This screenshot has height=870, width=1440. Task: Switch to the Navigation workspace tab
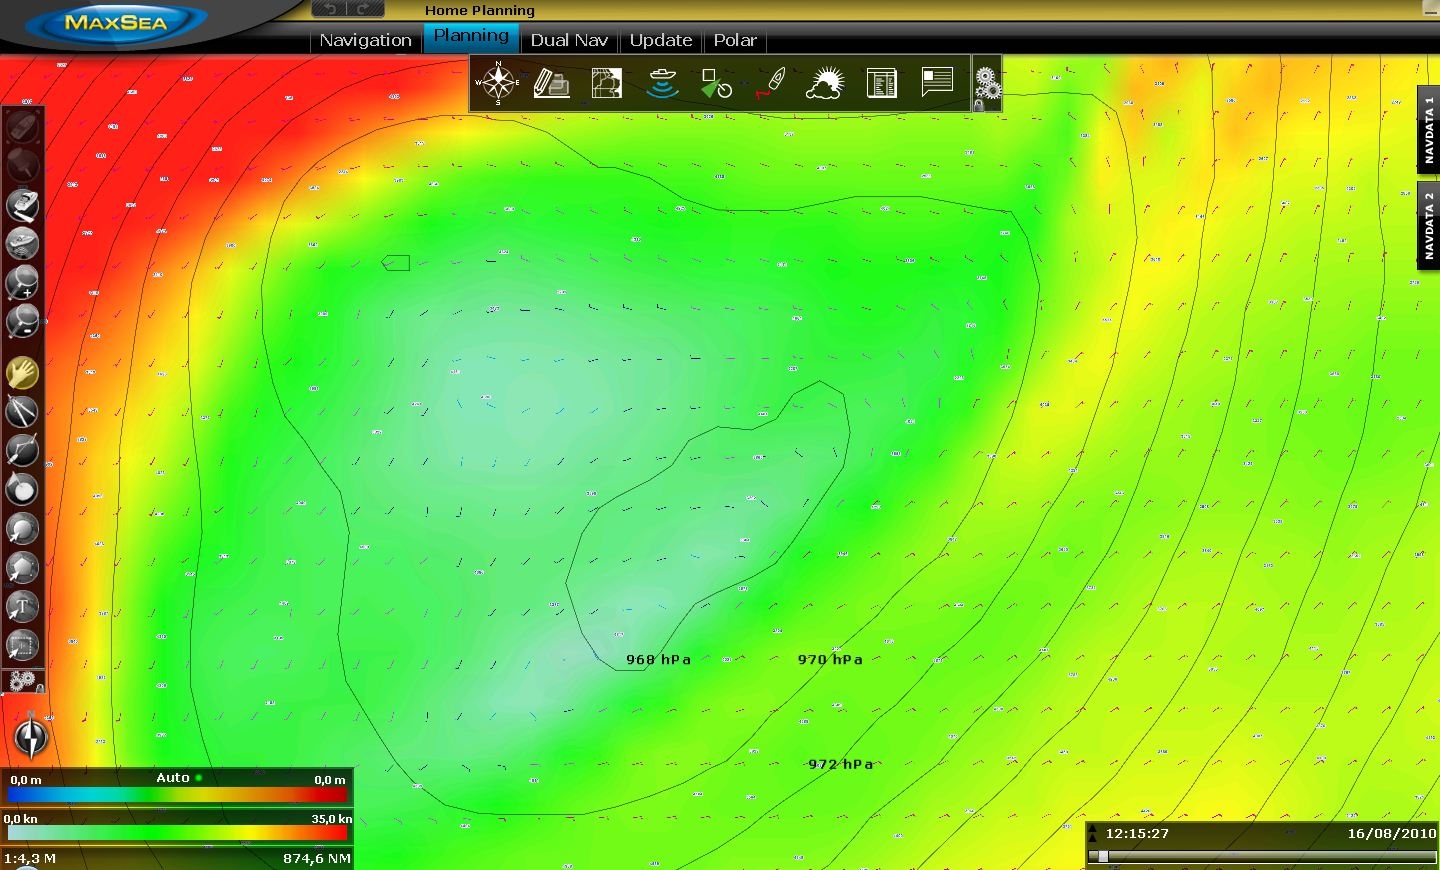(365, 40)
